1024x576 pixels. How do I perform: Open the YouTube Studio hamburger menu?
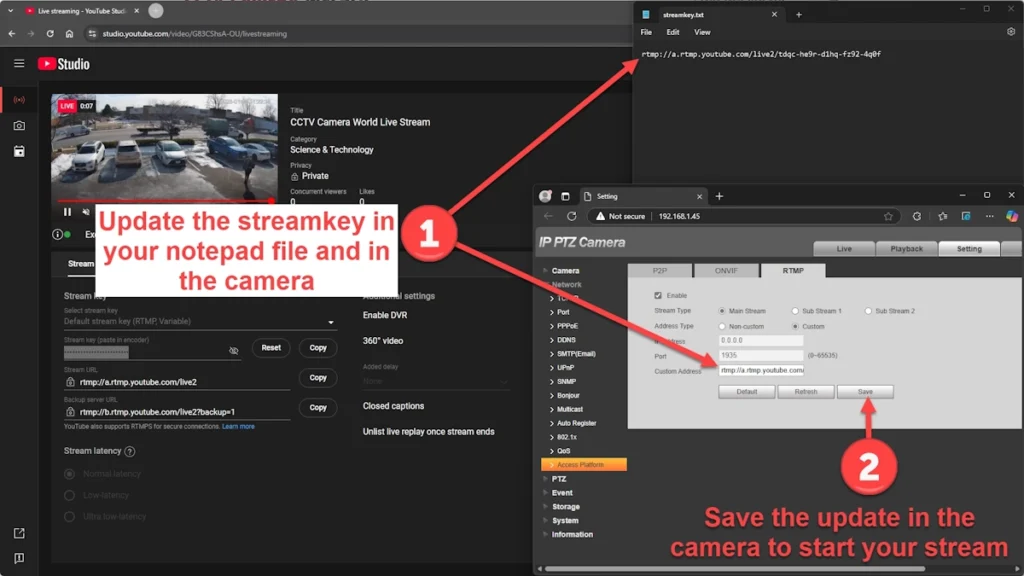click(19, 64)
